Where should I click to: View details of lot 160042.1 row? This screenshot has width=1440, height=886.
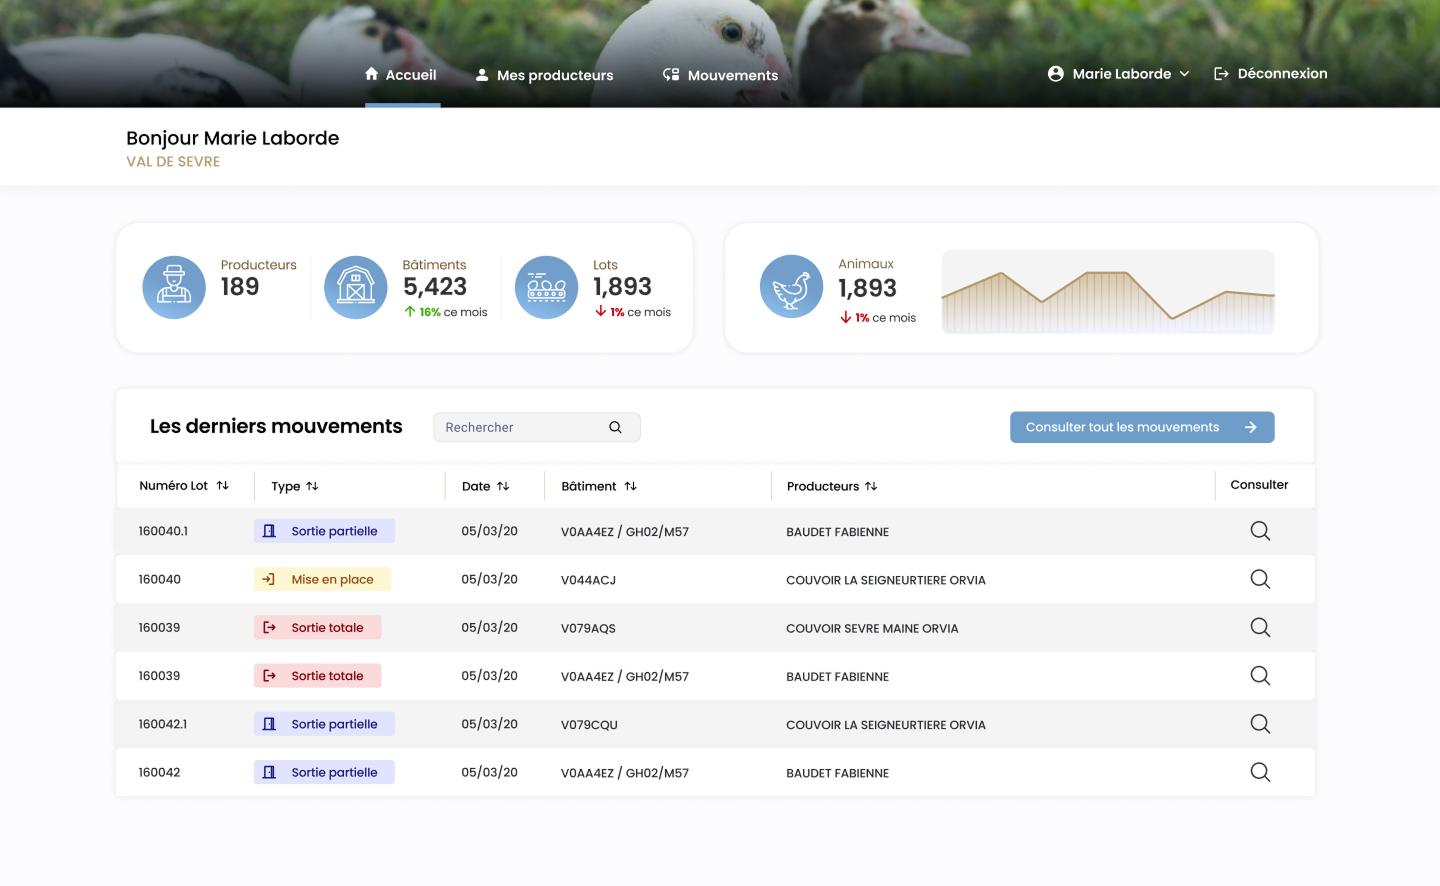(x=1260, y=724)
